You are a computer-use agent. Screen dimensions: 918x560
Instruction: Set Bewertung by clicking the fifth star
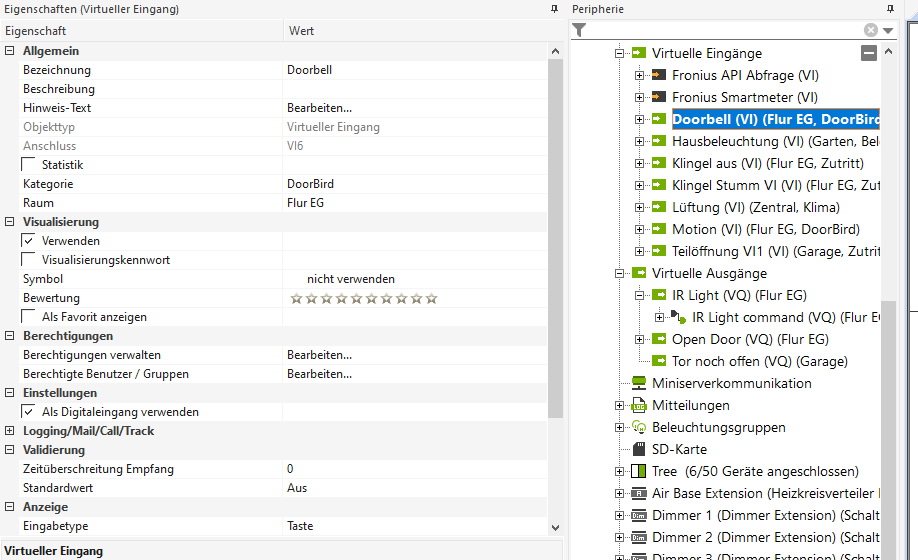[356, 298]
